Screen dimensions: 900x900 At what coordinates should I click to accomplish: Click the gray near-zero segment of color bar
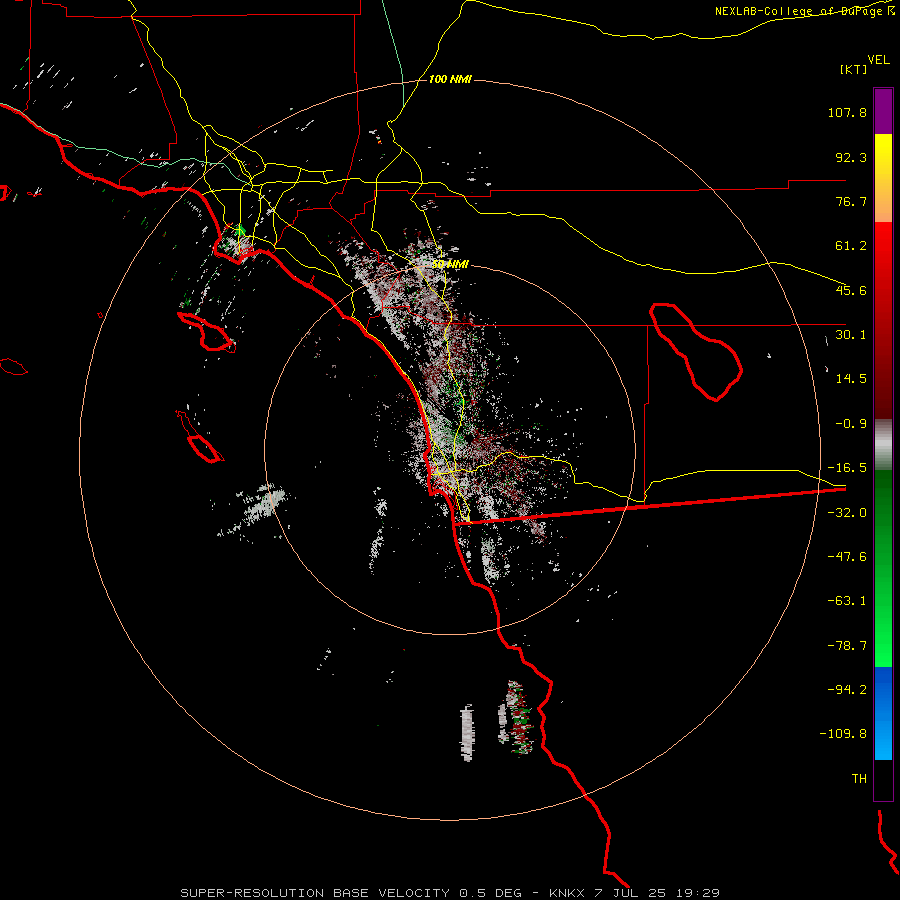point(883,445)
